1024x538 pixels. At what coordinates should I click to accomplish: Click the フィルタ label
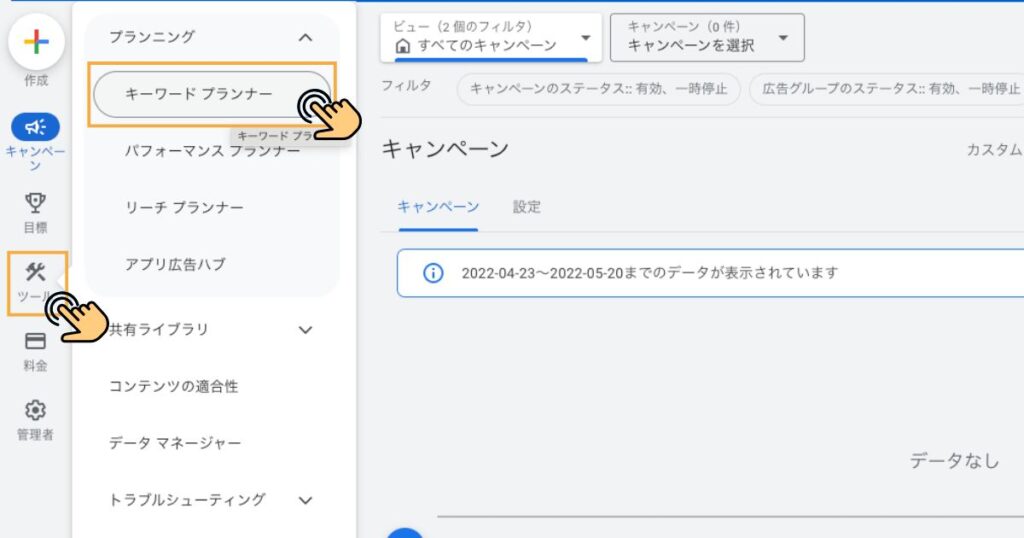406,86
